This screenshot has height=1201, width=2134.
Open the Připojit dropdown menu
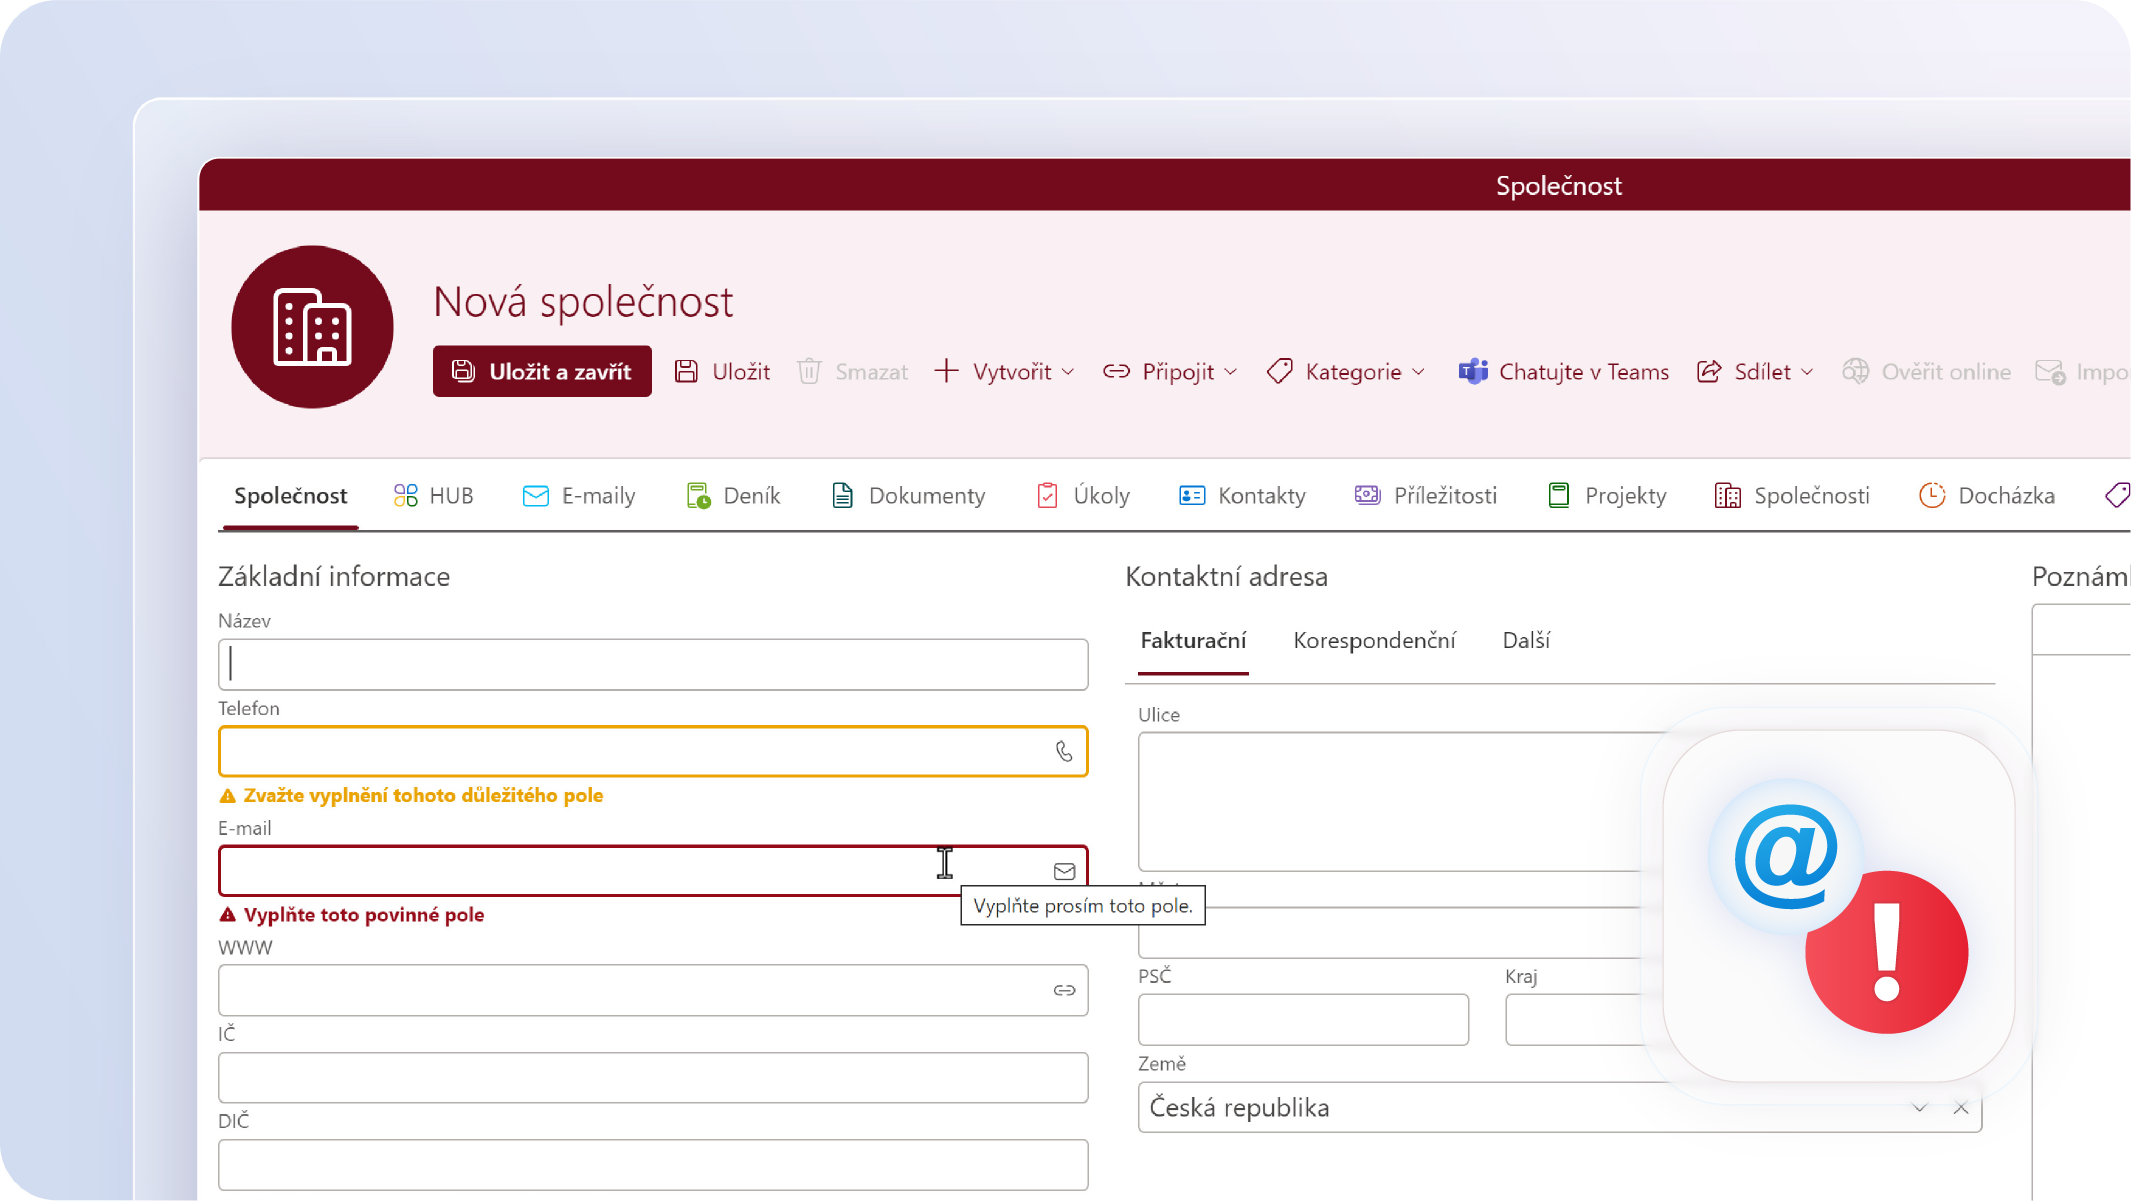(1171, 371)
